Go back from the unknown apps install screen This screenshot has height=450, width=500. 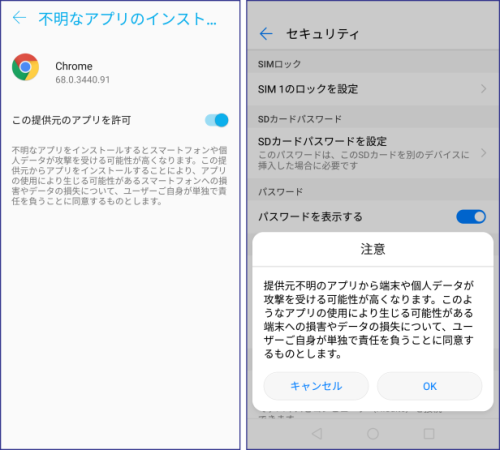[x=19, y=17]
